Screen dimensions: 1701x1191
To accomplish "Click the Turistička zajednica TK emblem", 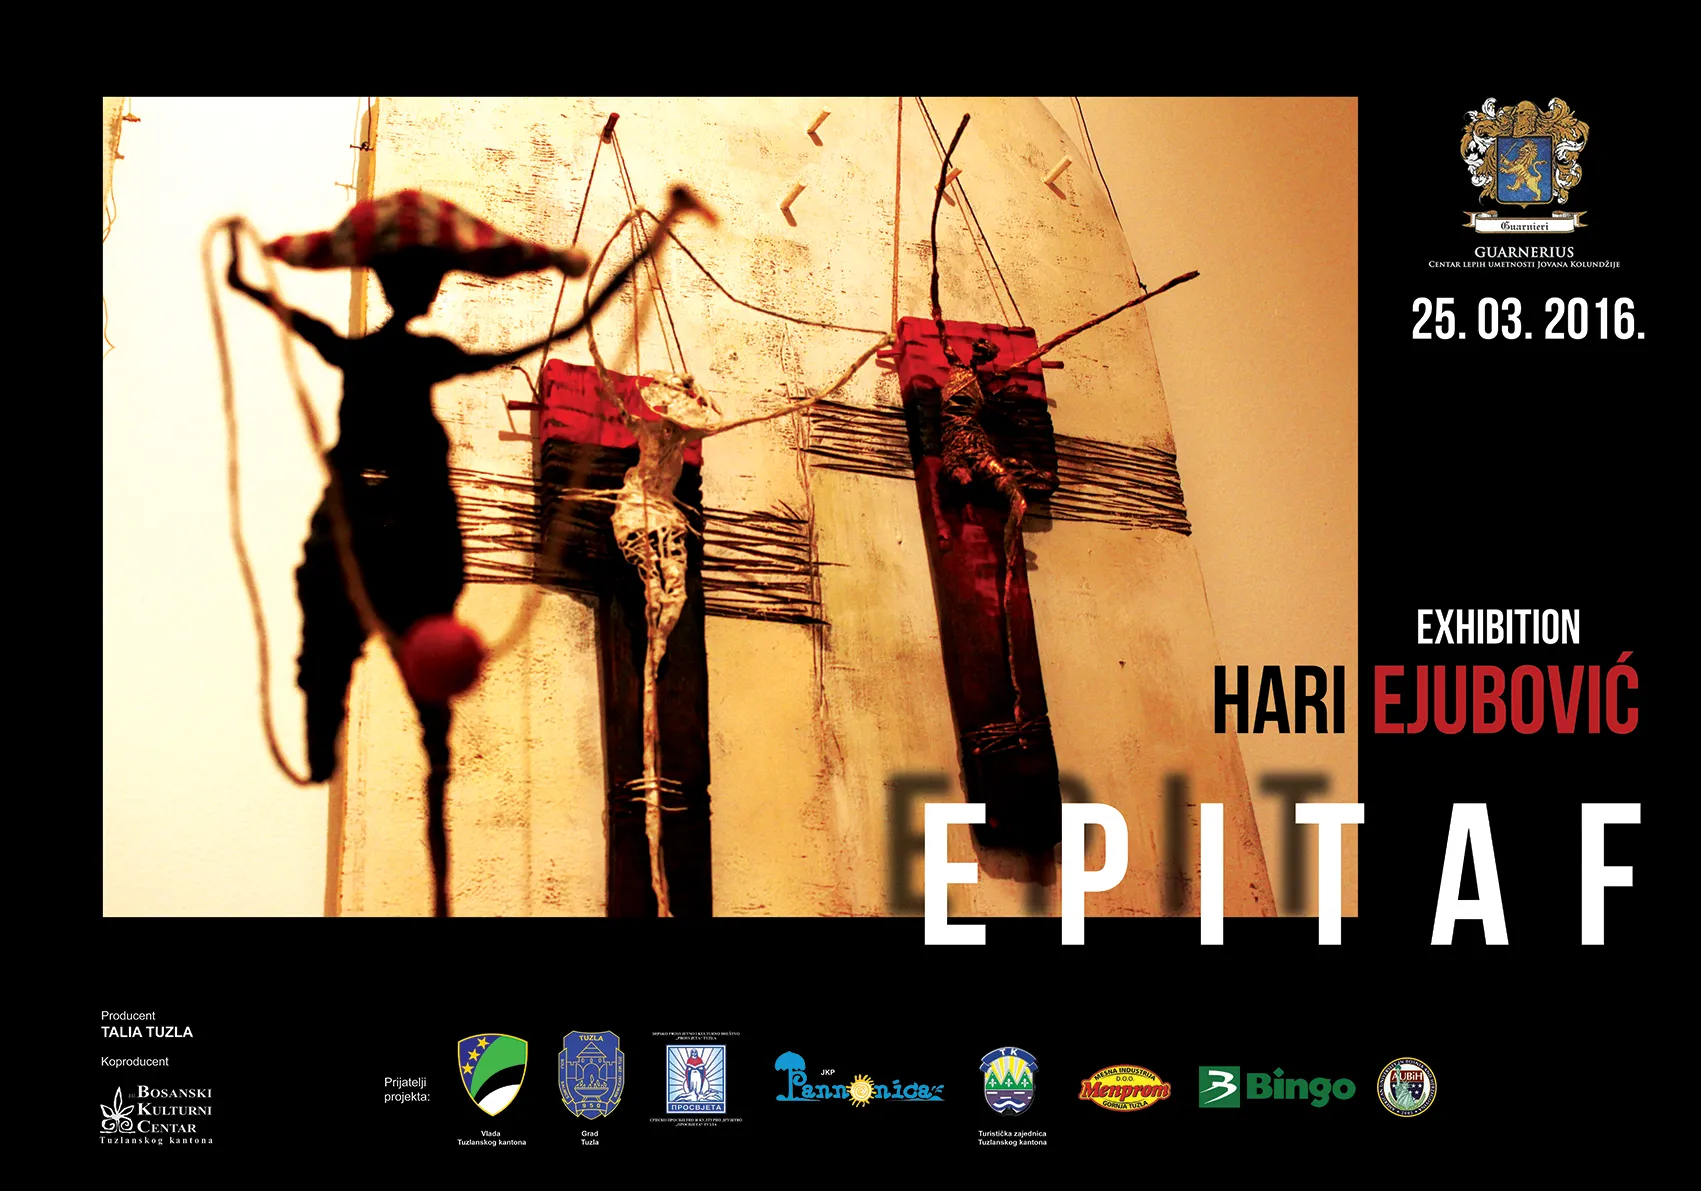I will pos(1010,1081).
